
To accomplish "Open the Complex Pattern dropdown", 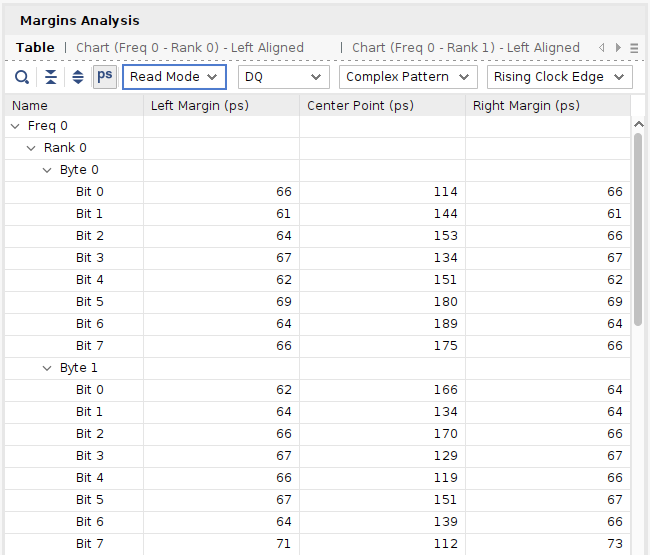I will (x=408, y=77).
